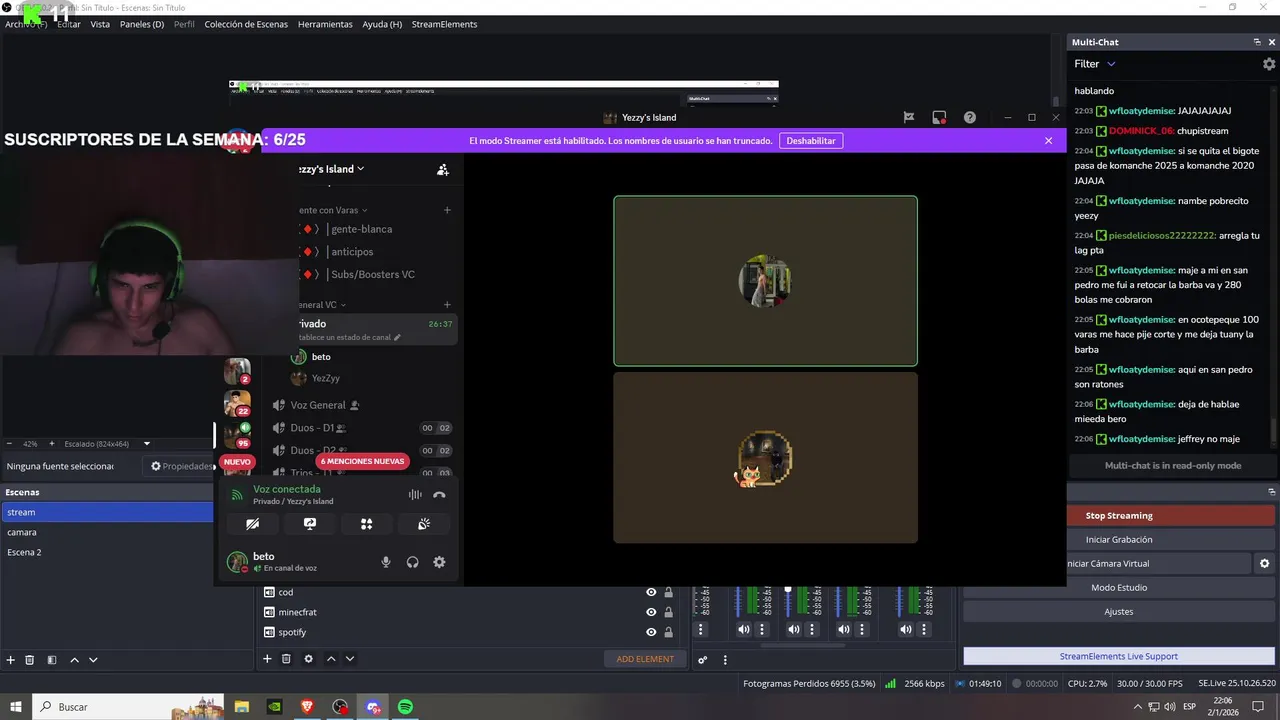Open Multi-Chat settings gear
The image size is (1280, 720).
coord(1269,64)
